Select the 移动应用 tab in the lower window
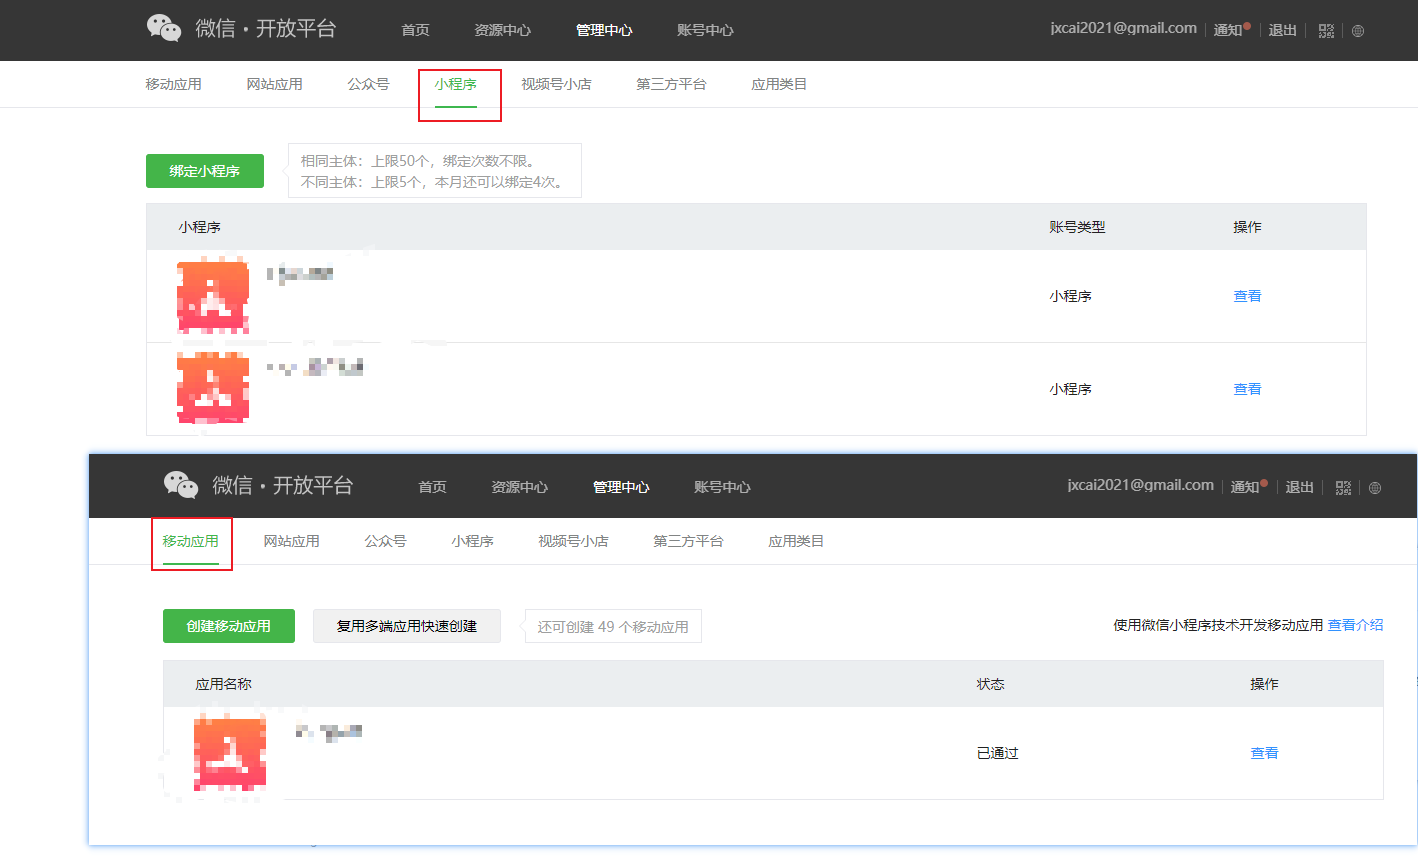The height and width of the screenshot is (862, 1418). click(190, 541)
